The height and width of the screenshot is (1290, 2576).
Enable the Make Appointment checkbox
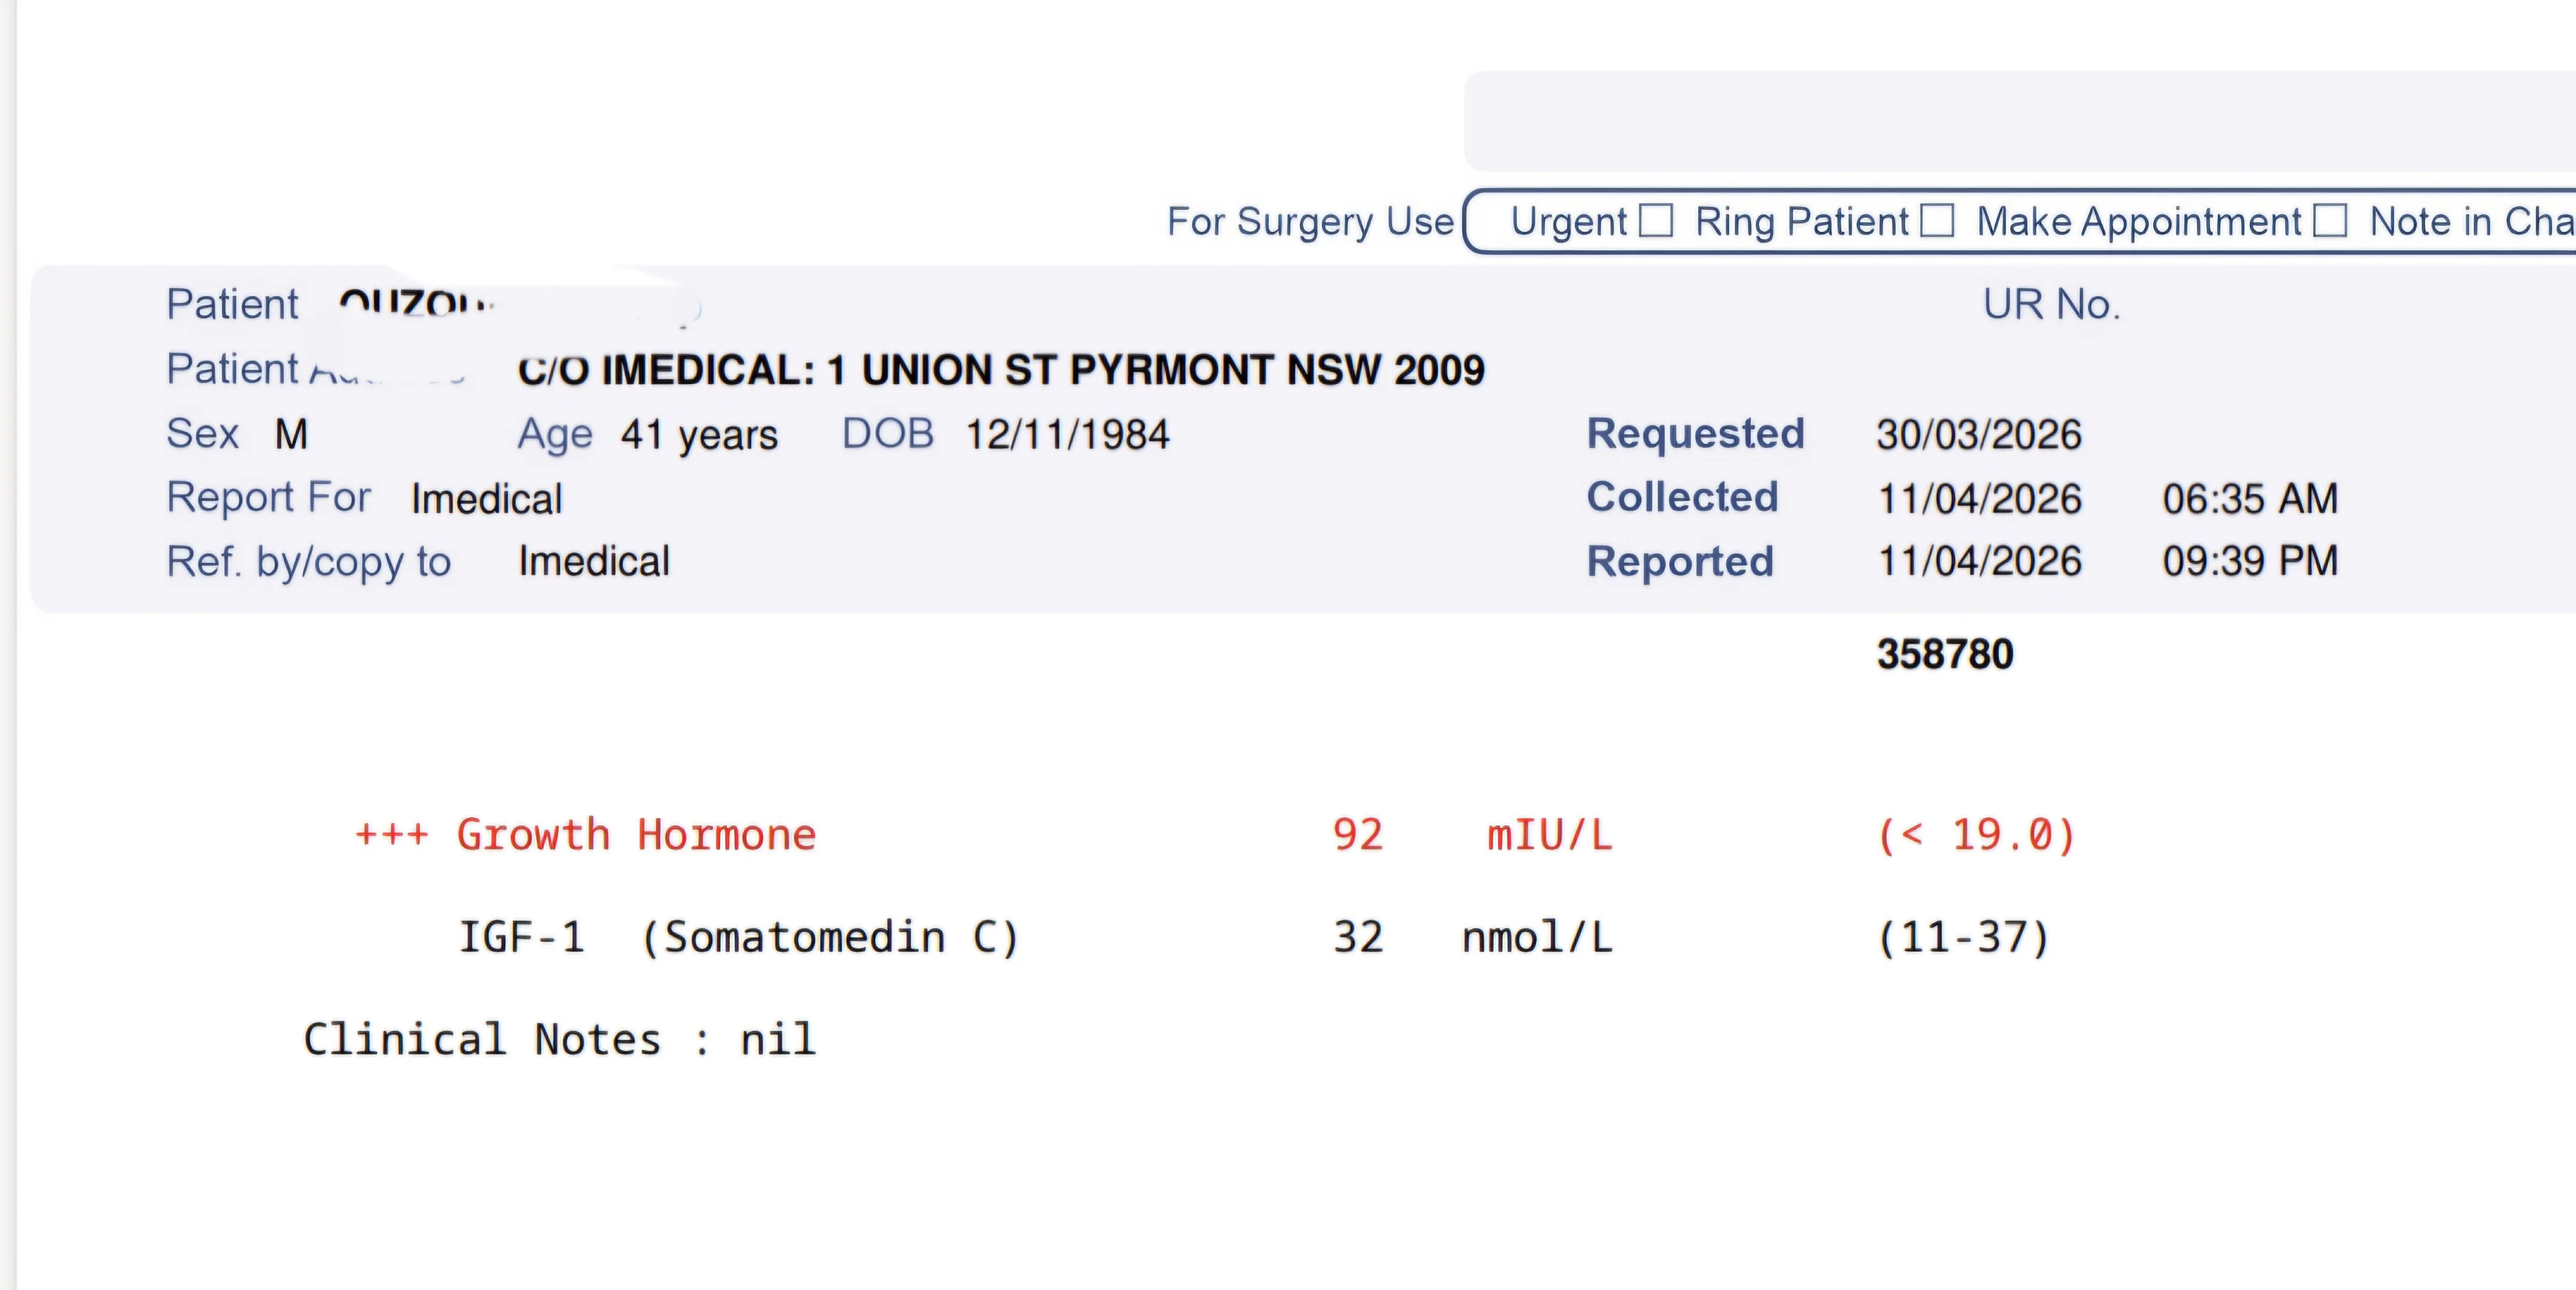click(2330, 221)
